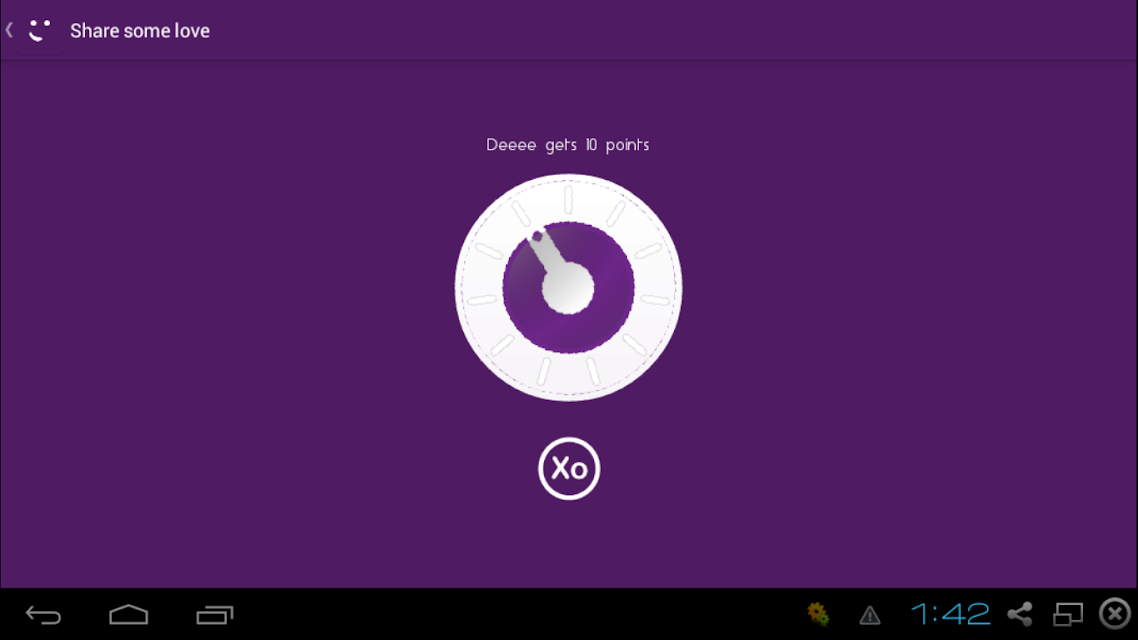1138x640 pixels.
Task: Tap the smiley face app logo
Action: [x=40, y=30]
